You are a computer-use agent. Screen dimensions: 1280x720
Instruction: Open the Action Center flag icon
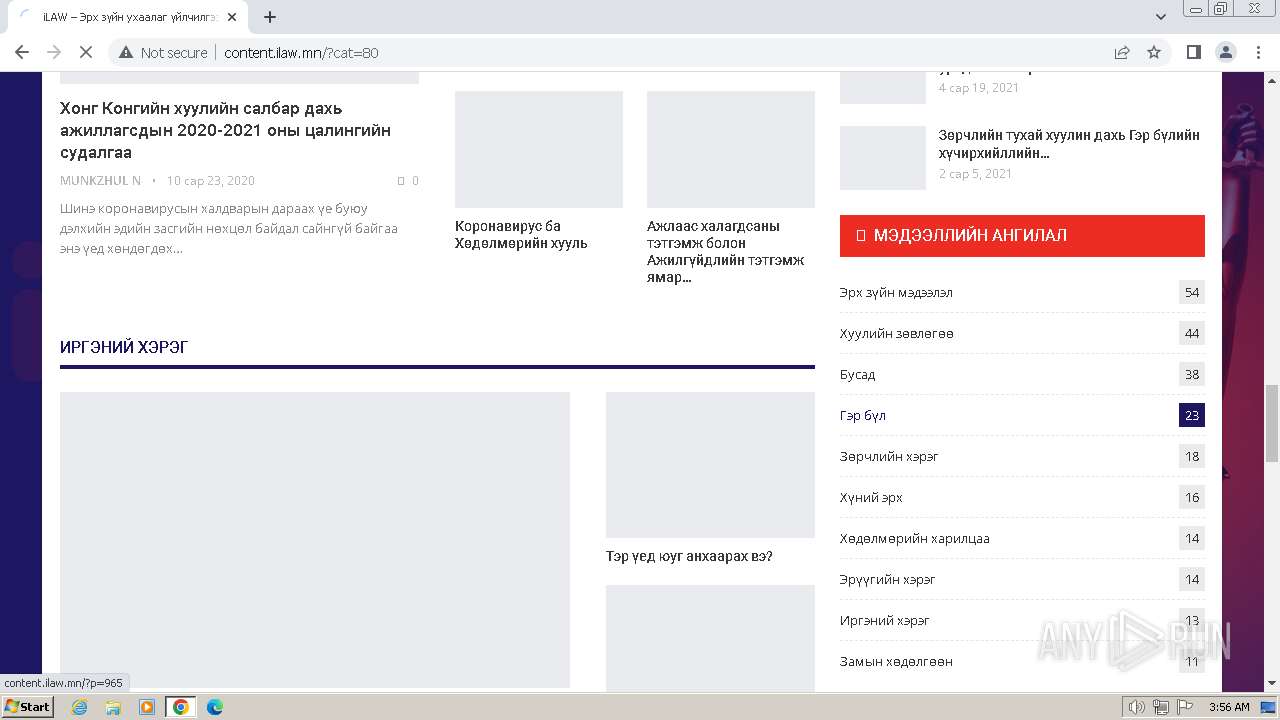tap(1184, 707)
